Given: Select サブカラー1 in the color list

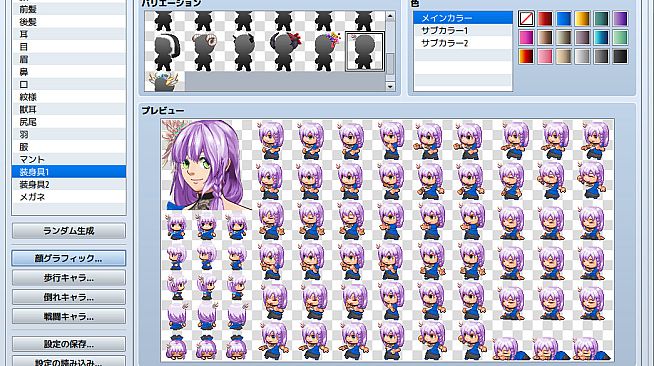Looking at the screenshot, I should 463,30.
